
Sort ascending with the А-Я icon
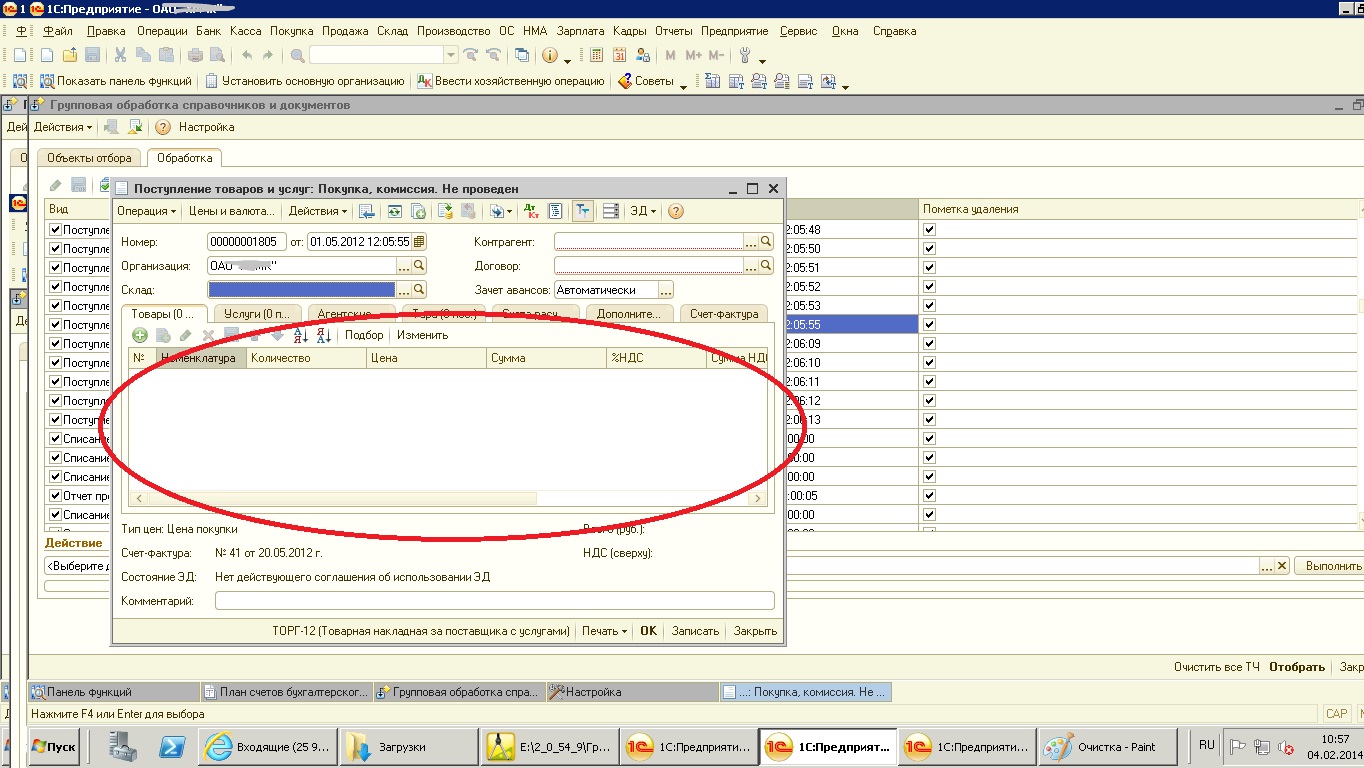[x=301, y=335]
